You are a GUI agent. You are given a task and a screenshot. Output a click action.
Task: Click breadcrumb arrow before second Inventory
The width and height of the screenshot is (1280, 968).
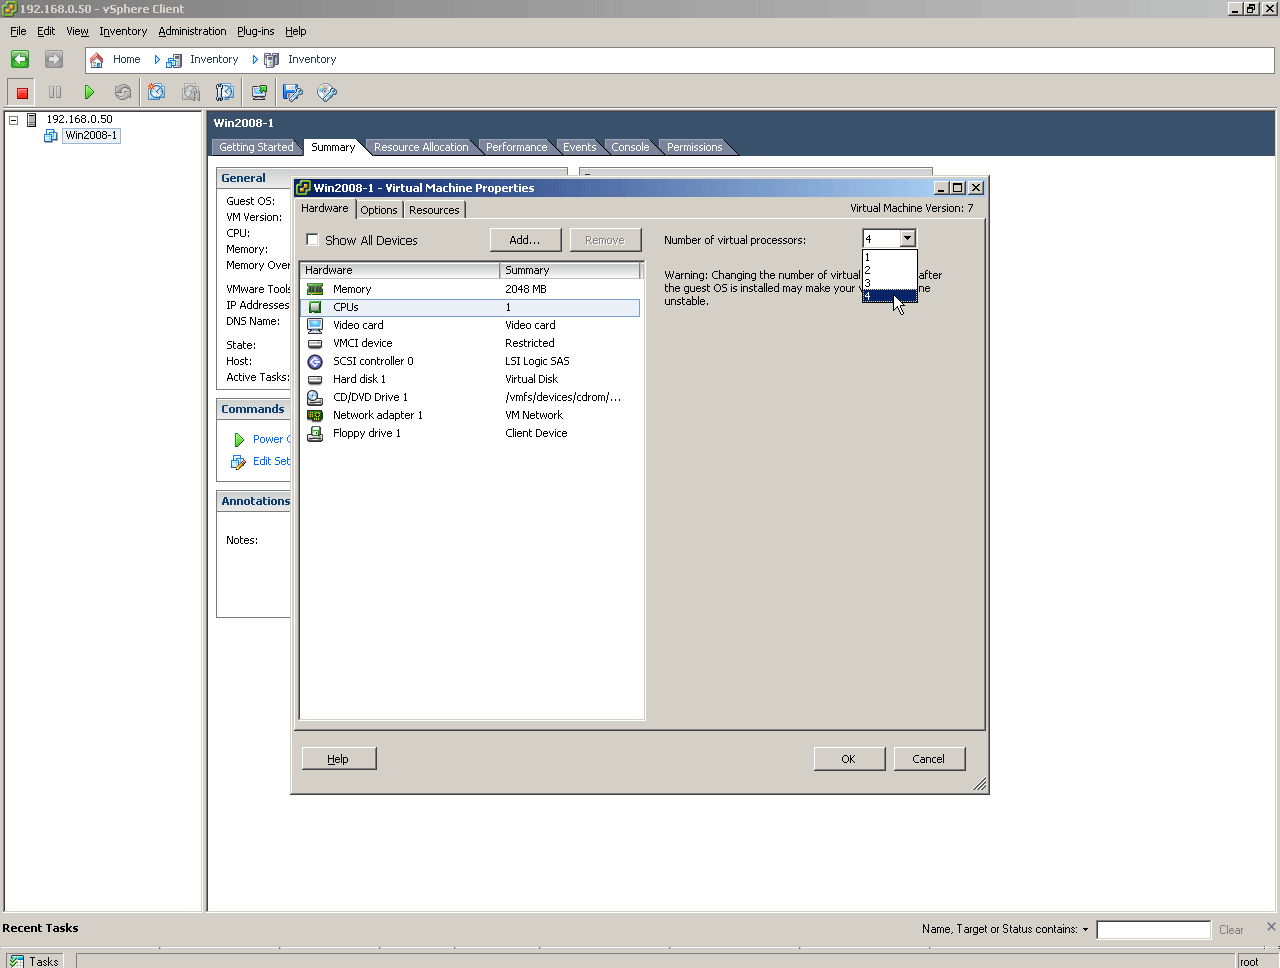[255, 60]
